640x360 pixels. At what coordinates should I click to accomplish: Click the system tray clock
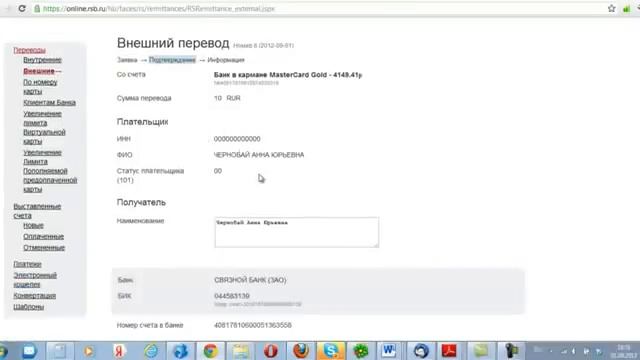pos(624,351)
